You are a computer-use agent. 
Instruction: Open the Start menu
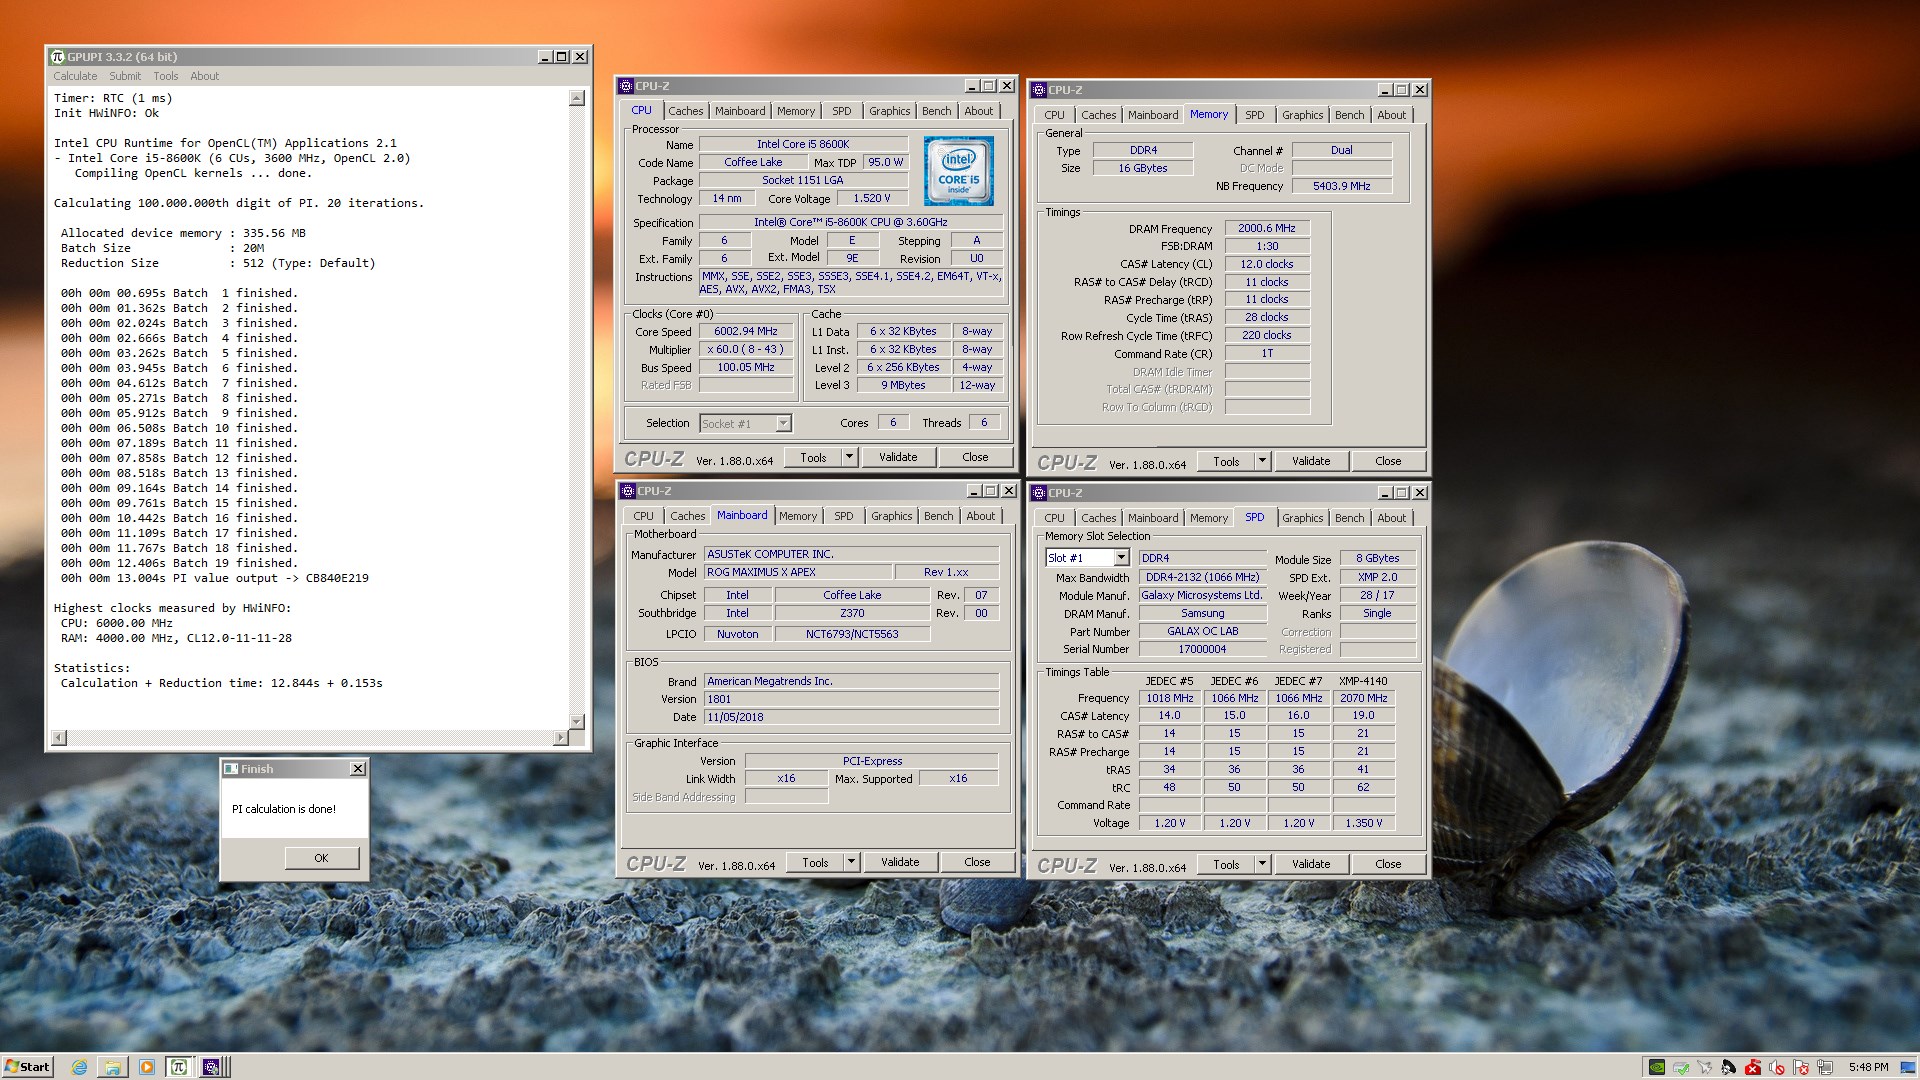click(27, 1067)
